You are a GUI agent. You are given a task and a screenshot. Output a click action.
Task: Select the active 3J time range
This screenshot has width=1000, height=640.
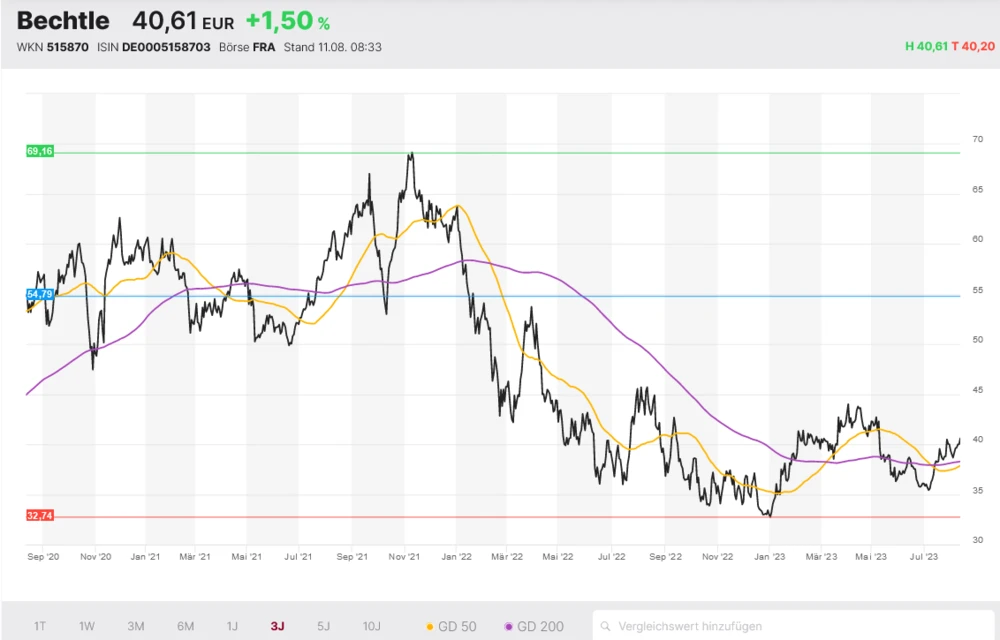[x=277, y=627]
